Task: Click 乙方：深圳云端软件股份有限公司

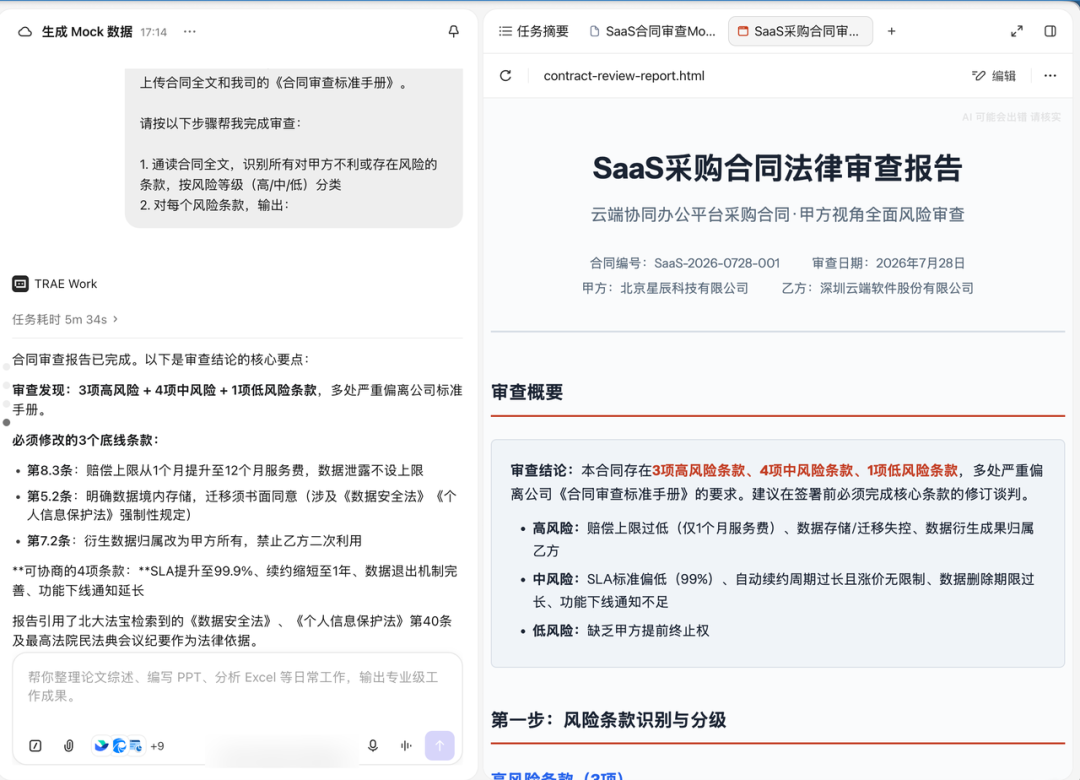Action: click(878, 288)
